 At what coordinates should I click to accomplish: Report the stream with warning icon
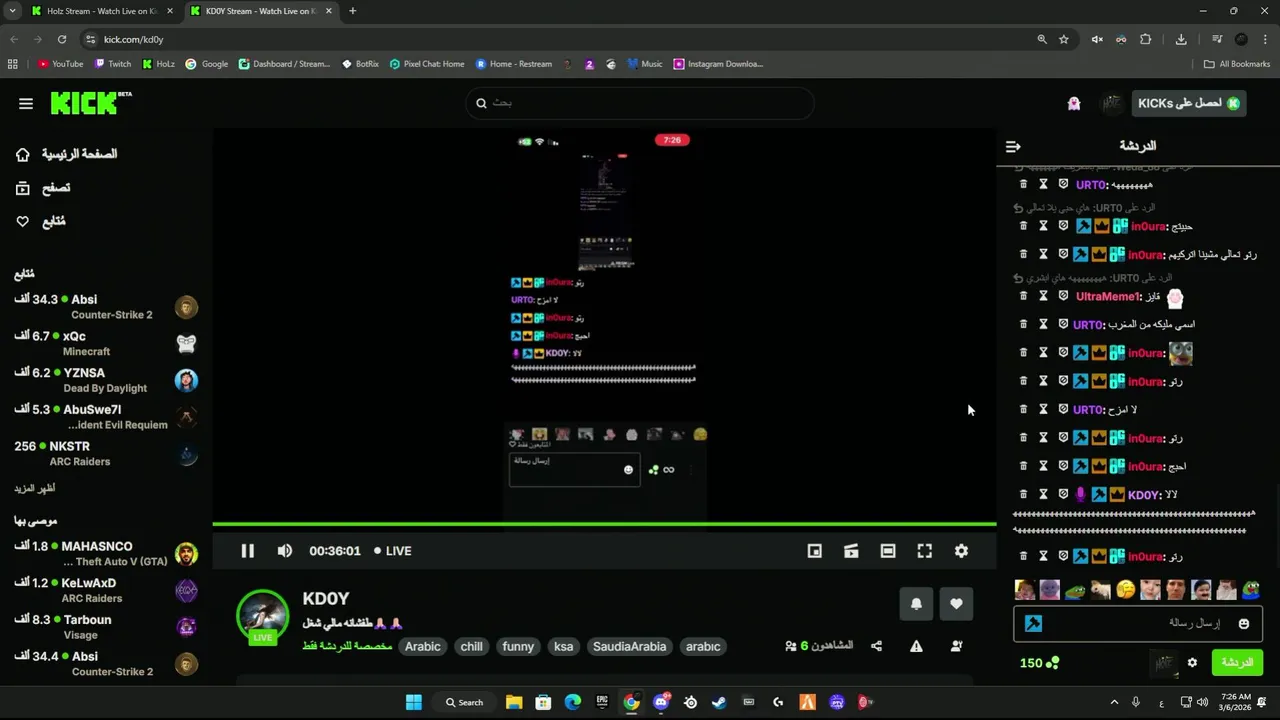pos(916,646)
